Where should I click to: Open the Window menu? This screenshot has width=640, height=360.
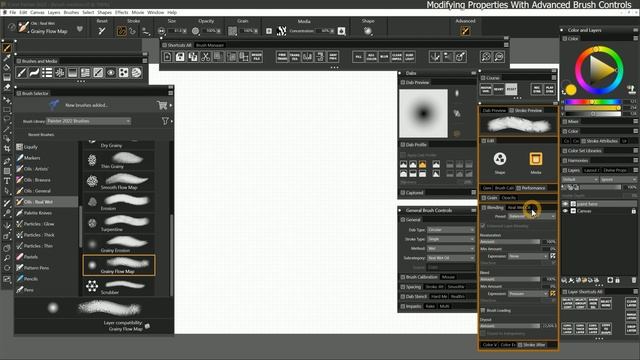coord(156,13)
